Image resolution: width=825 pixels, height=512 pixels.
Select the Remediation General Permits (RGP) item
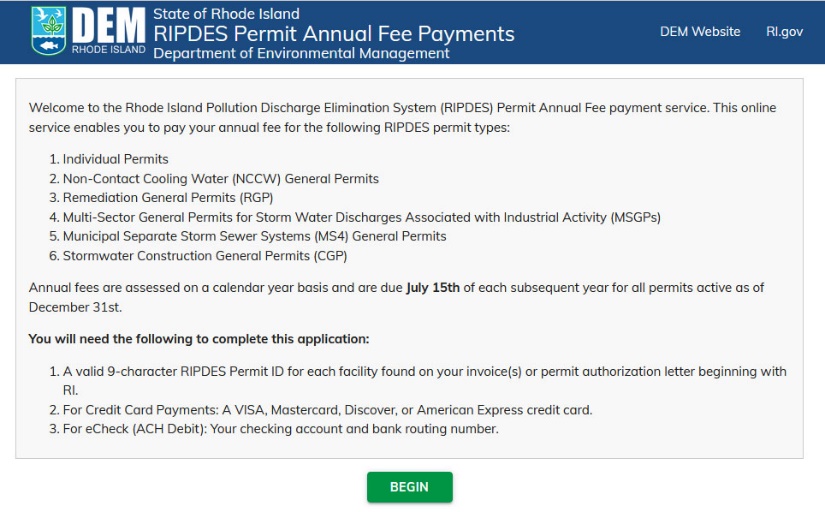pyautogui.click(x=177, y=198)
